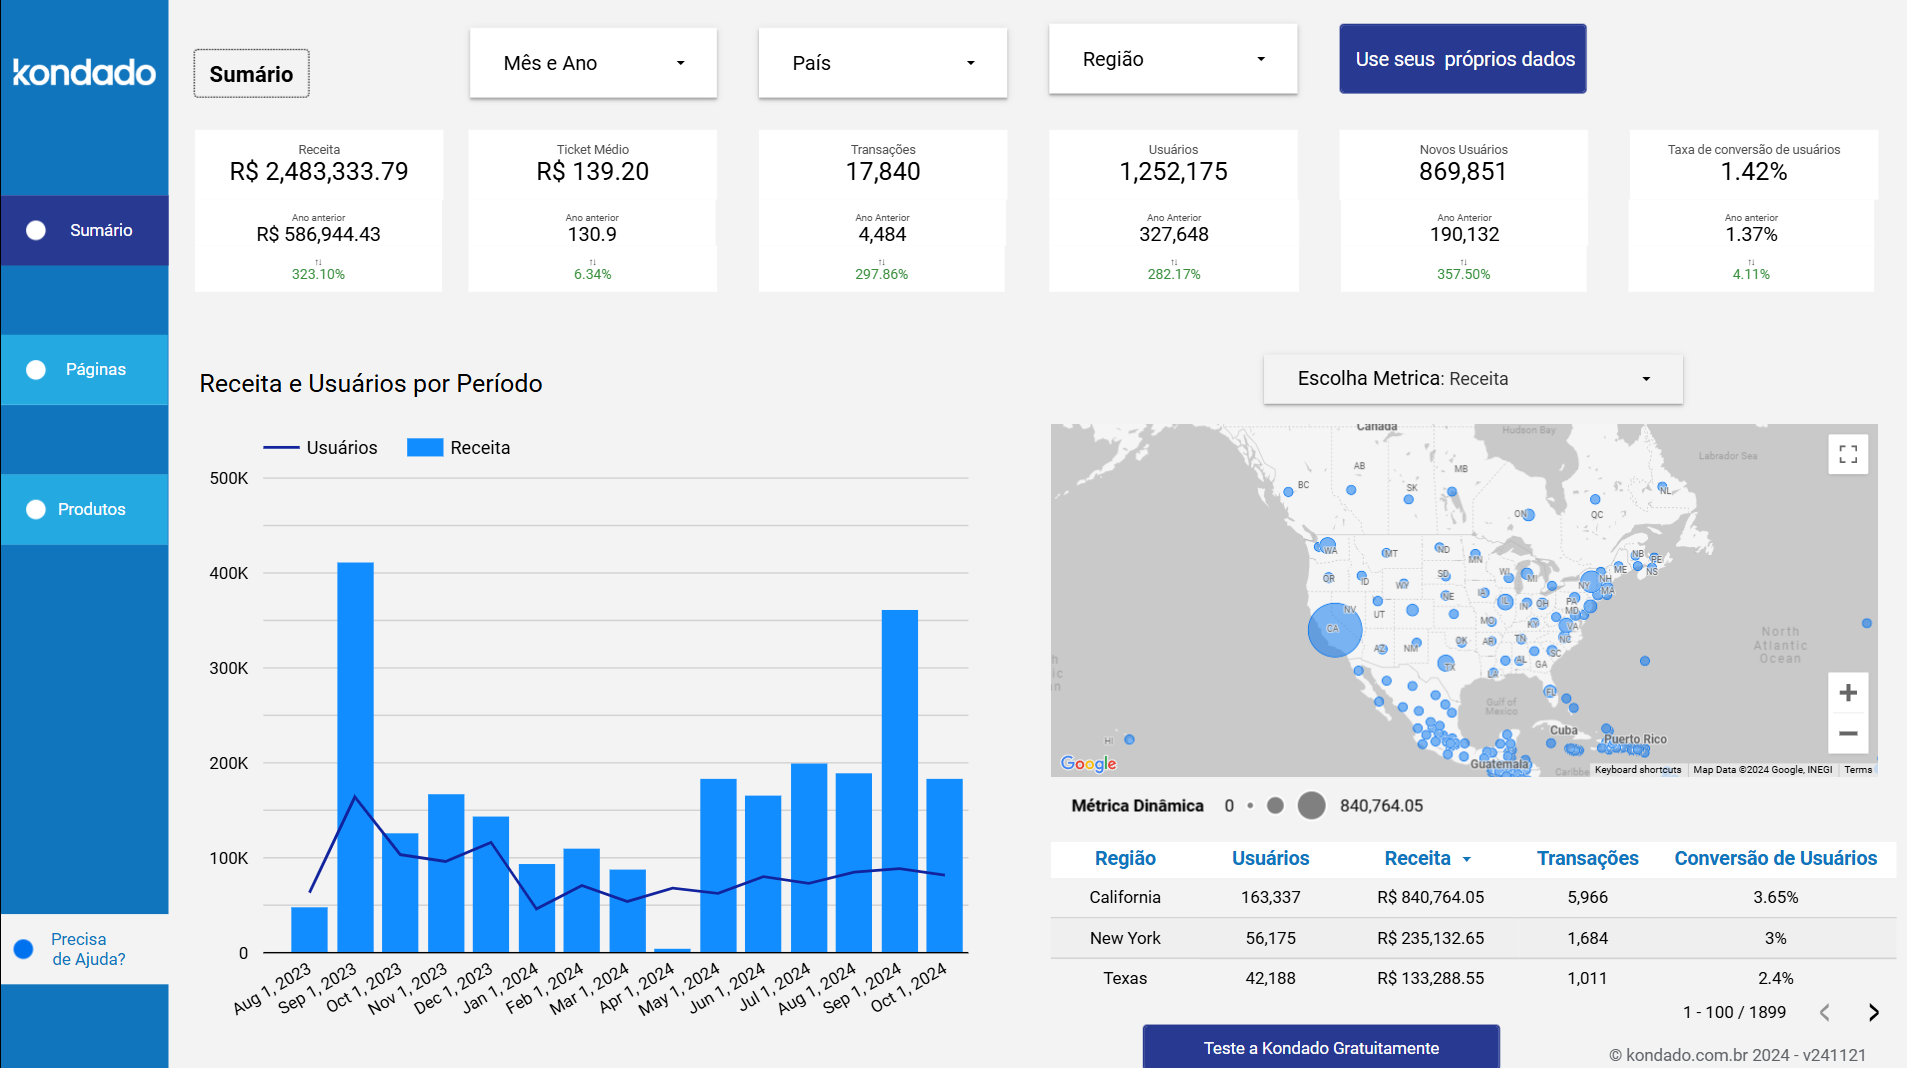
Task: Click the Sumário tab at top
Action: coord(251,73)
